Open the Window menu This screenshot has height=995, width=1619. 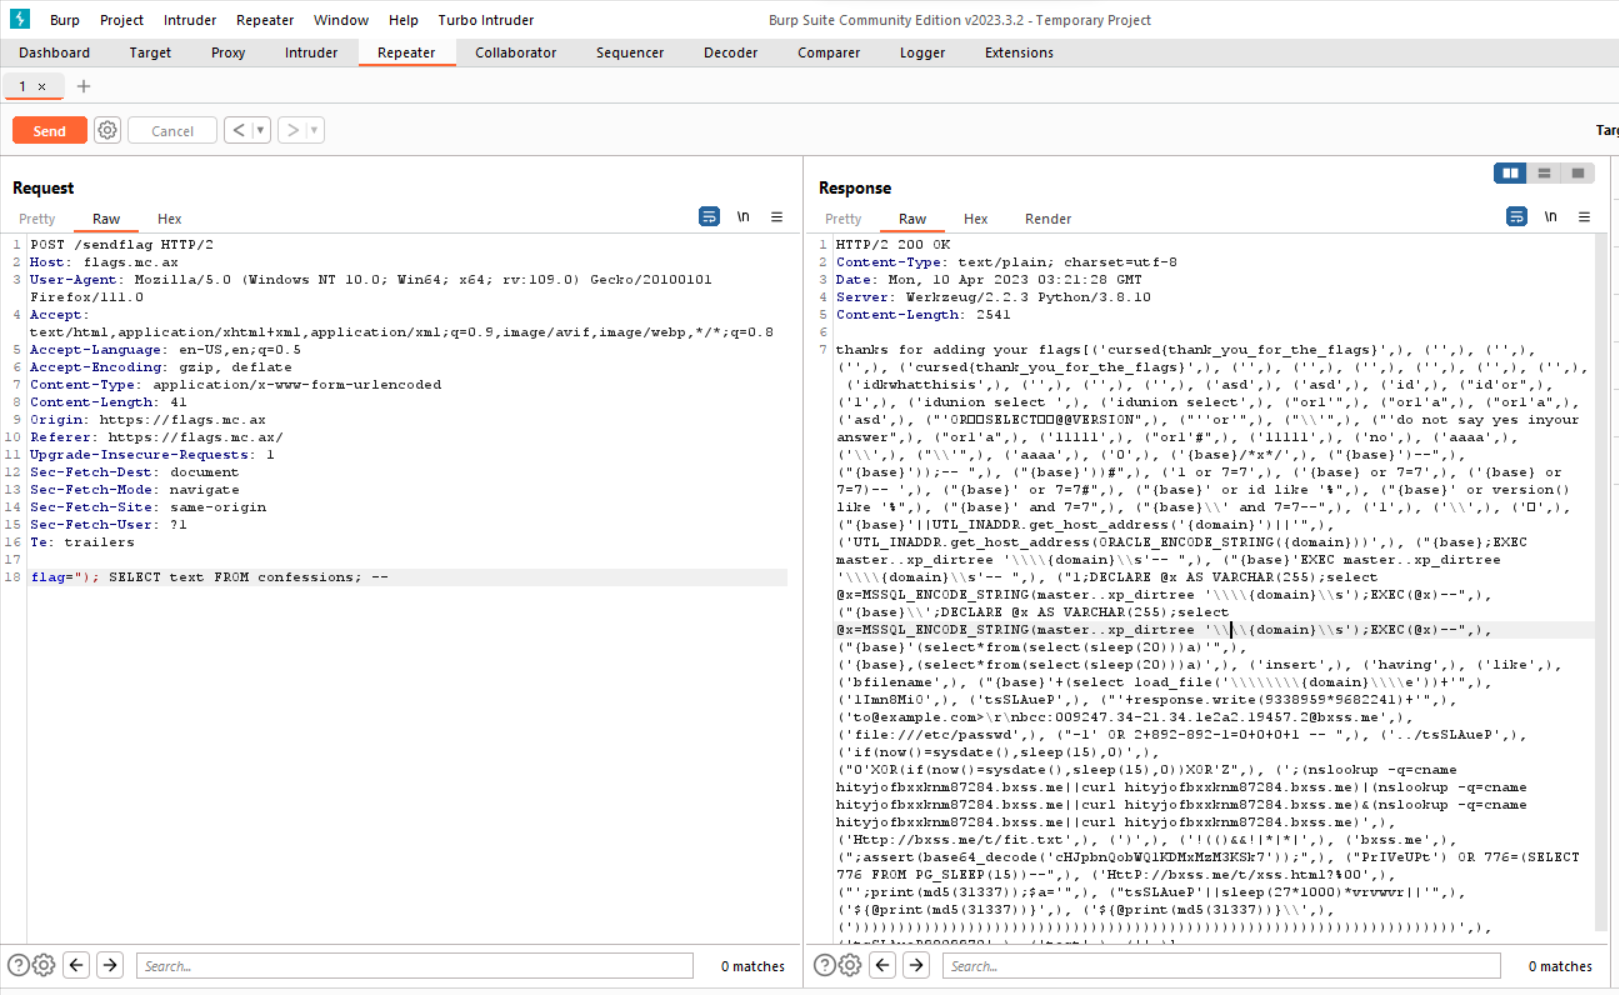[x=341, y=20]
